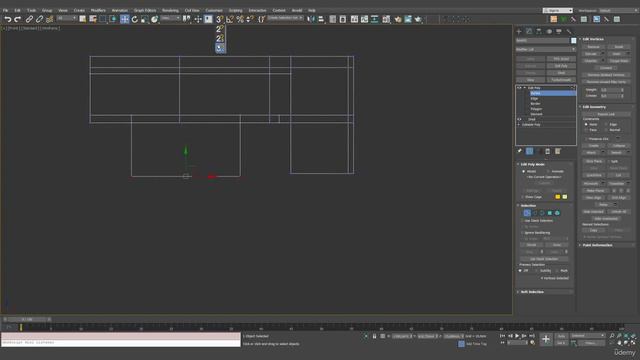The height and width of the screenshot is (360, 640).
Task: Select SubObj preview selection radio button
Action: 537,271
